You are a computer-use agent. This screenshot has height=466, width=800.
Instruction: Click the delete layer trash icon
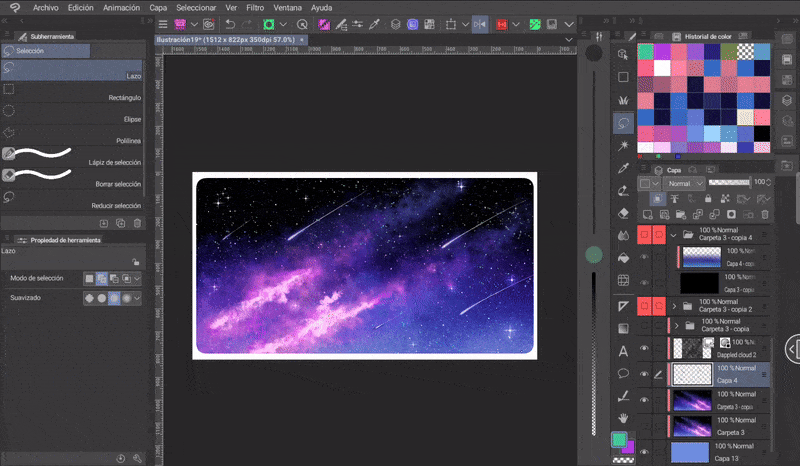[x=765, y=213]
